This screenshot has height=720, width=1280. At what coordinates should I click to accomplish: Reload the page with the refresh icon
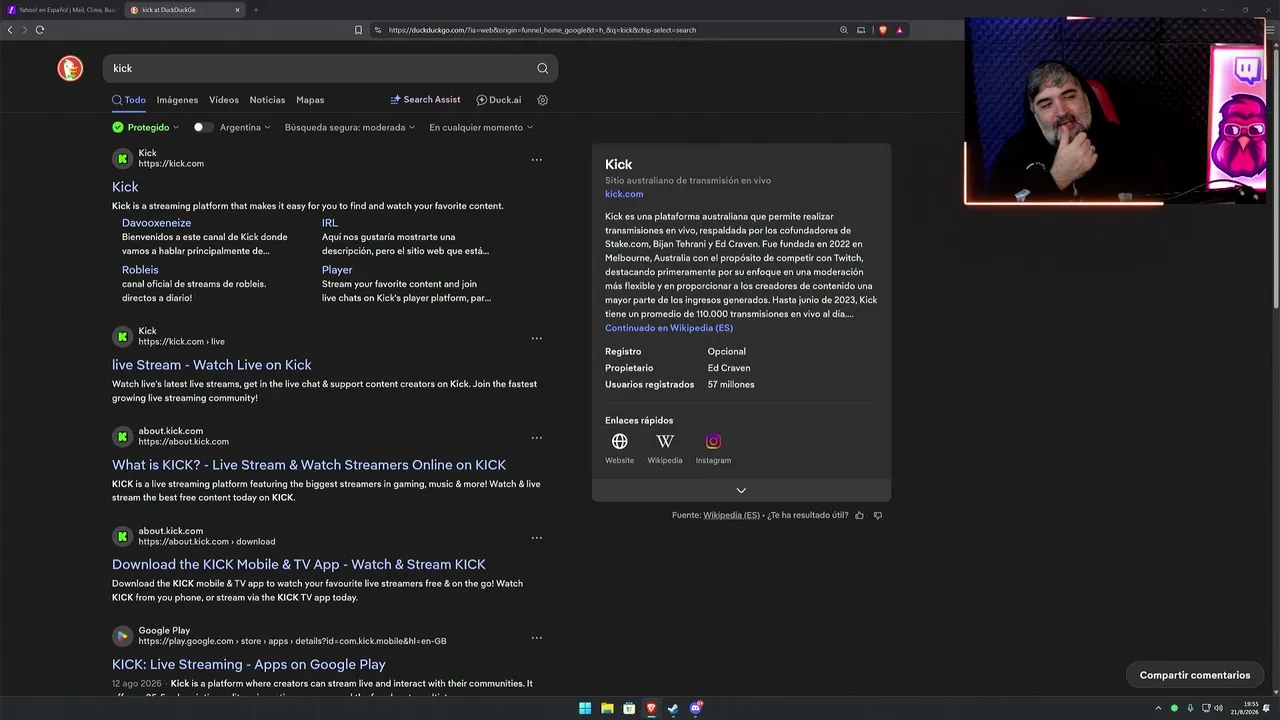tap(40, 30)
